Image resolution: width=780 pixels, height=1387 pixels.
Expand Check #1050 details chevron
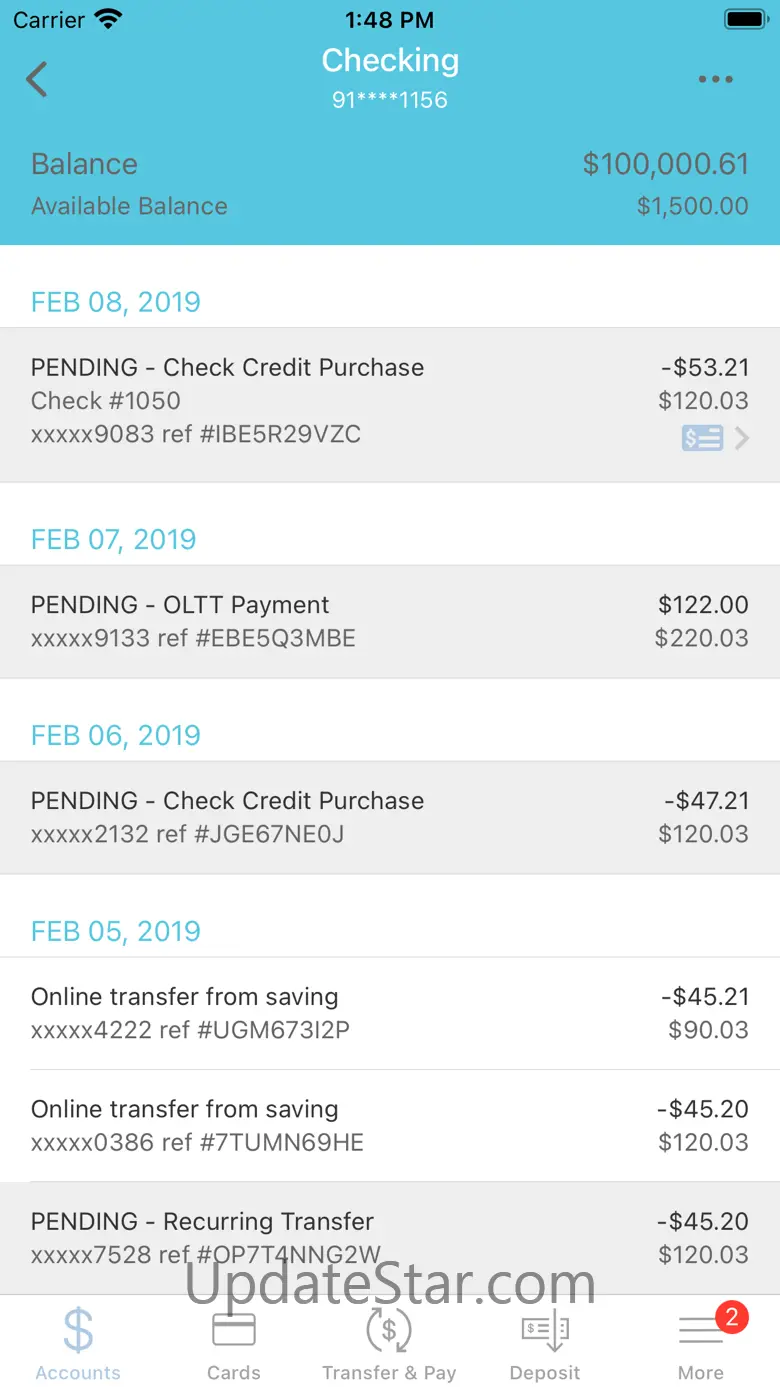[742, 438]
